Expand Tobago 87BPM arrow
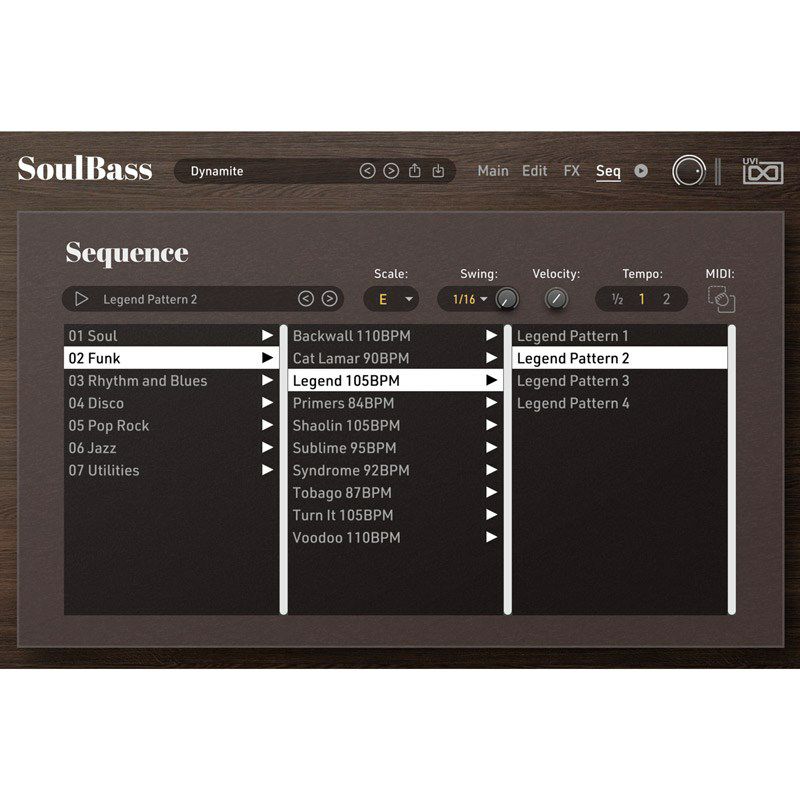The image size is (800, 800). [x=491, y=492]
